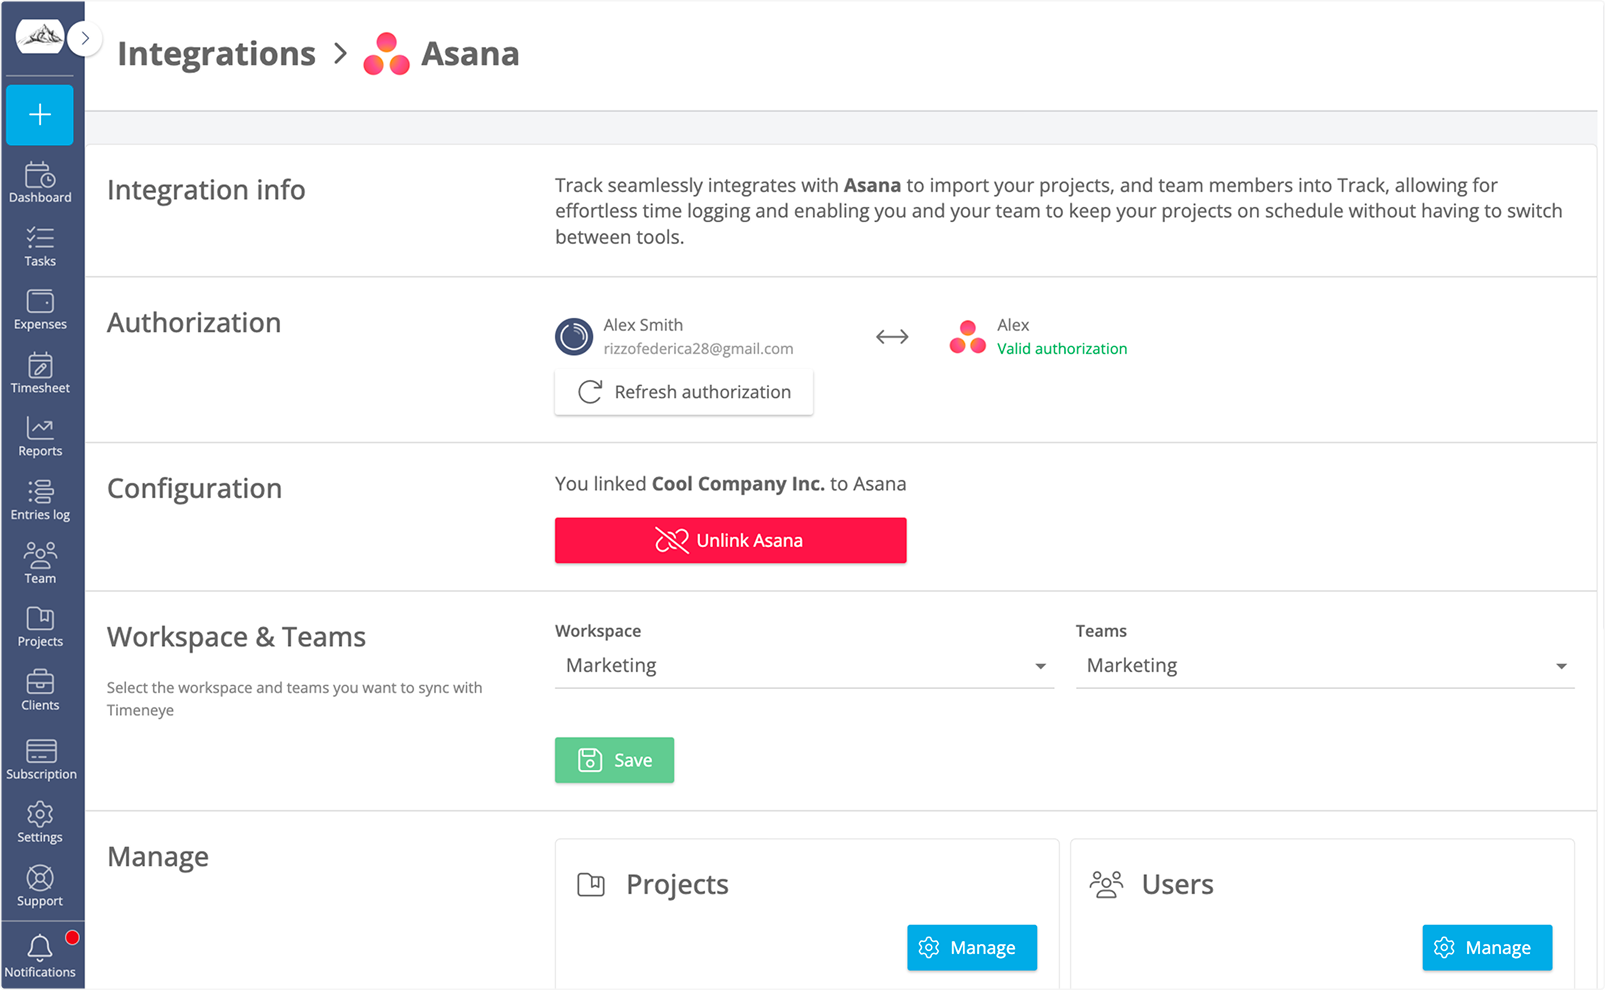This screenshot has width=1605, height=990.
Task: Open Settings from the sidebar
Action: [40, 823]
